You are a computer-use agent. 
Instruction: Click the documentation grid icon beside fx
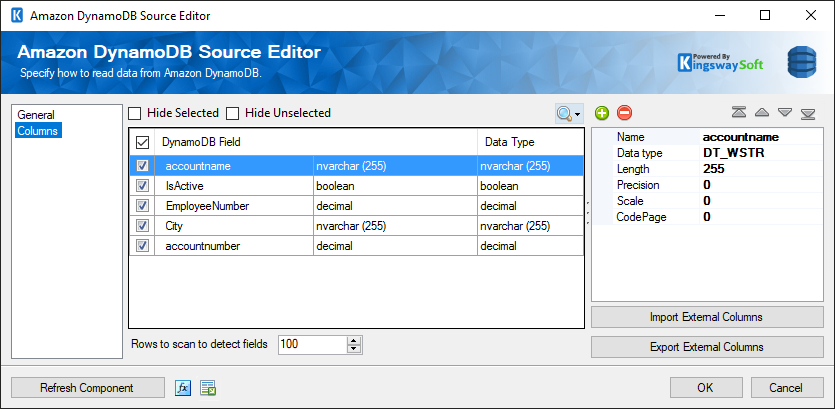208,388
